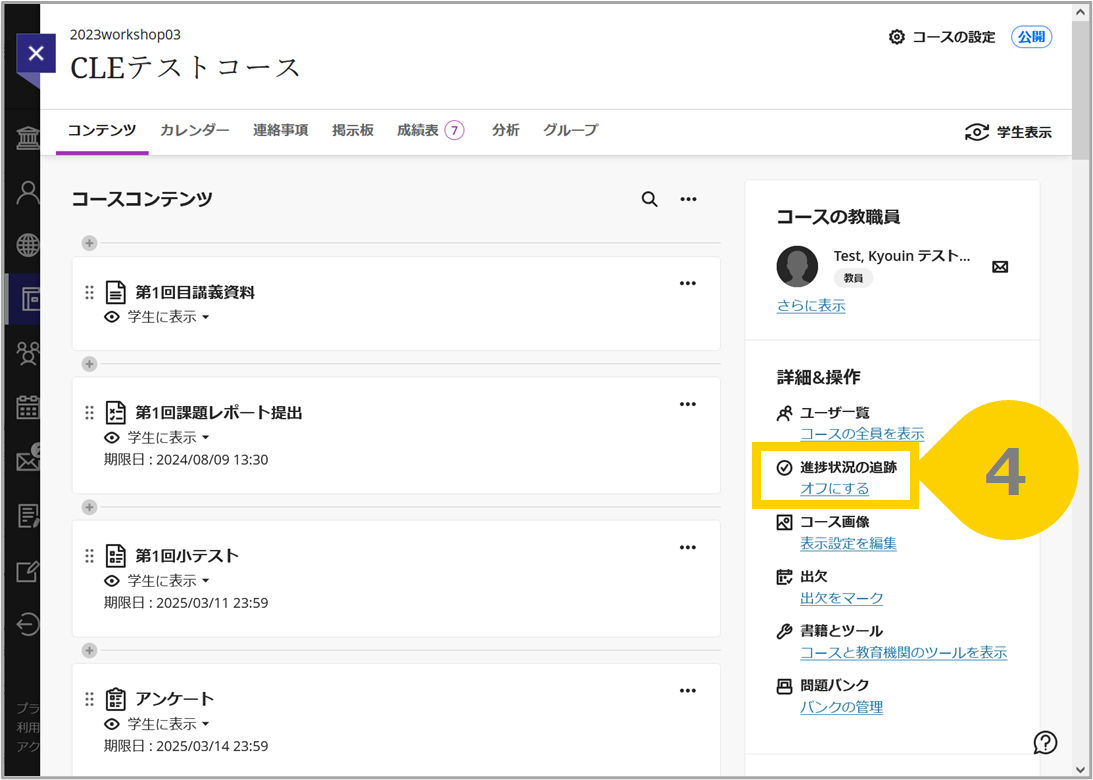Screen dimensions: 1093x780
Task: Open visibility dropdown for 第1回小テスト
Action: (x=158, y=581)
